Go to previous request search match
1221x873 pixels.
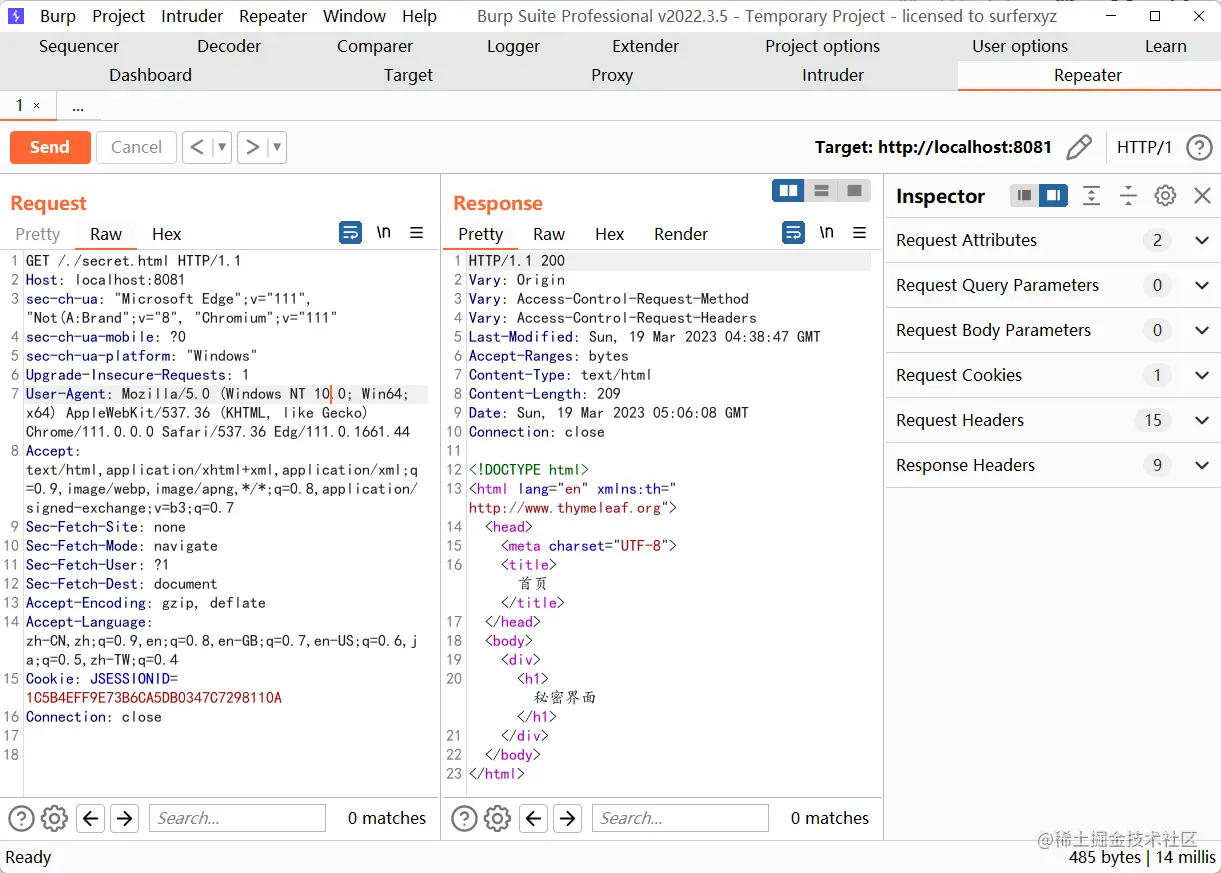(x=91, y=818)
